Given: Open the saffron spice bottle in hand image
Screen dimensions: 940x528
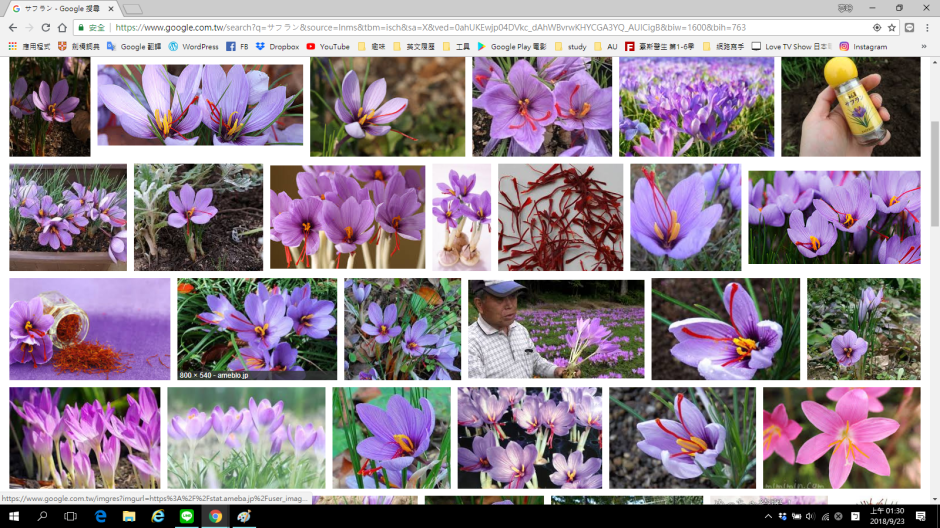Looking at the screenshot, I should click(850, 106).
